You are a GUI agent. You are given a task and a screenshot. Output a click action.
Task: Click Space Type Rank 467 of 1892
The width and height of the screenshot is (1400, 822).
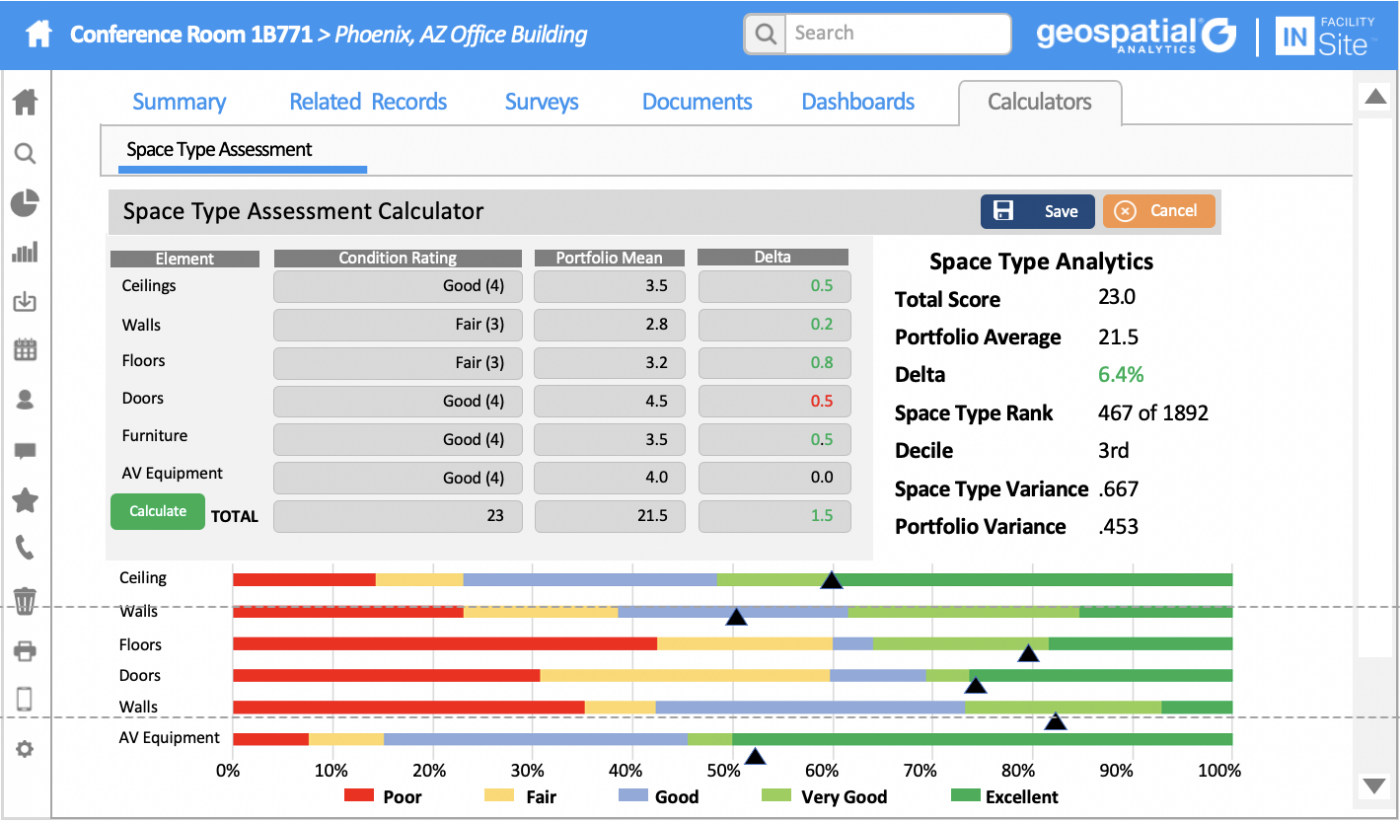point(1153,413)
